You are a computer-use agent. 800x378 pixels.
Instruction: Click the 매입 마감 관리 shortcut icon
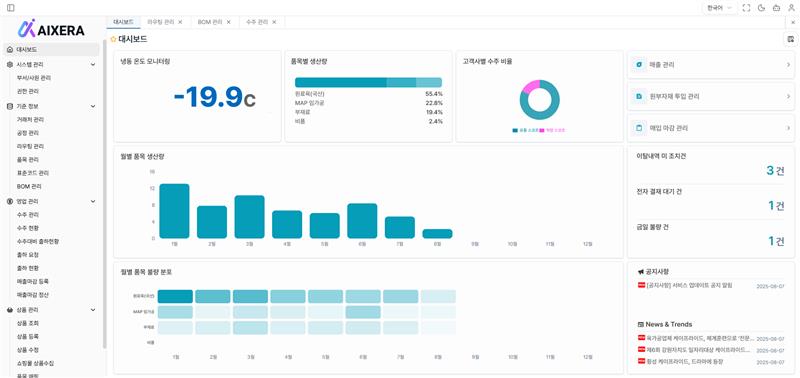click(638, 128)
